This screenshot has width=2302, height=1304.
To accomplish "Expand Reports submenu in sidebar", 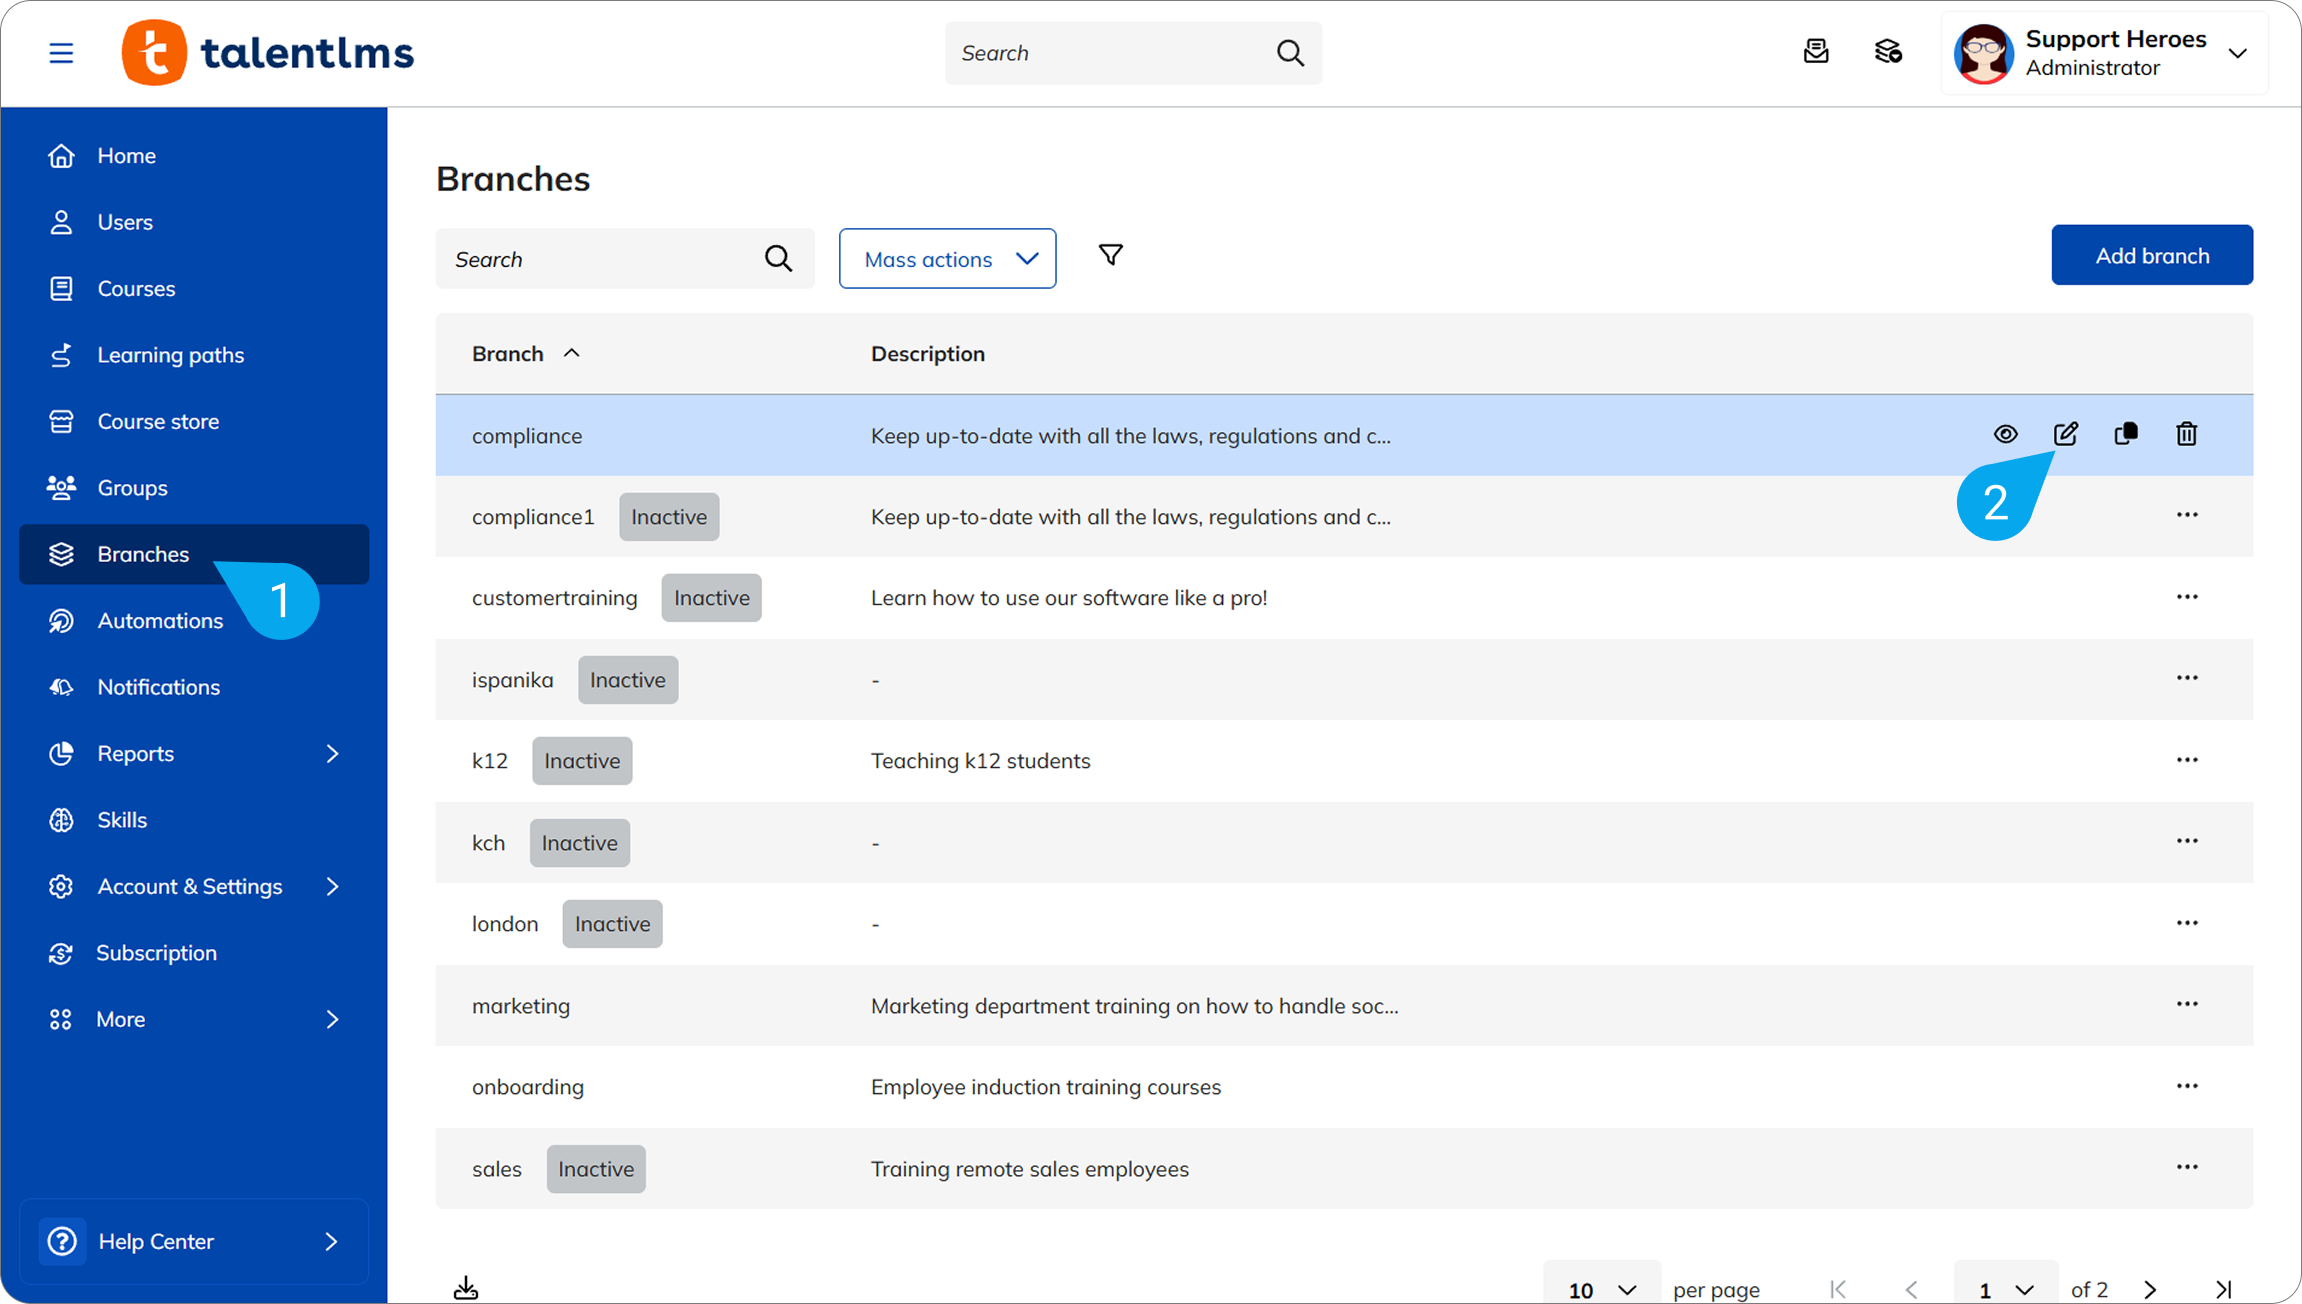I will coord(333,754).
